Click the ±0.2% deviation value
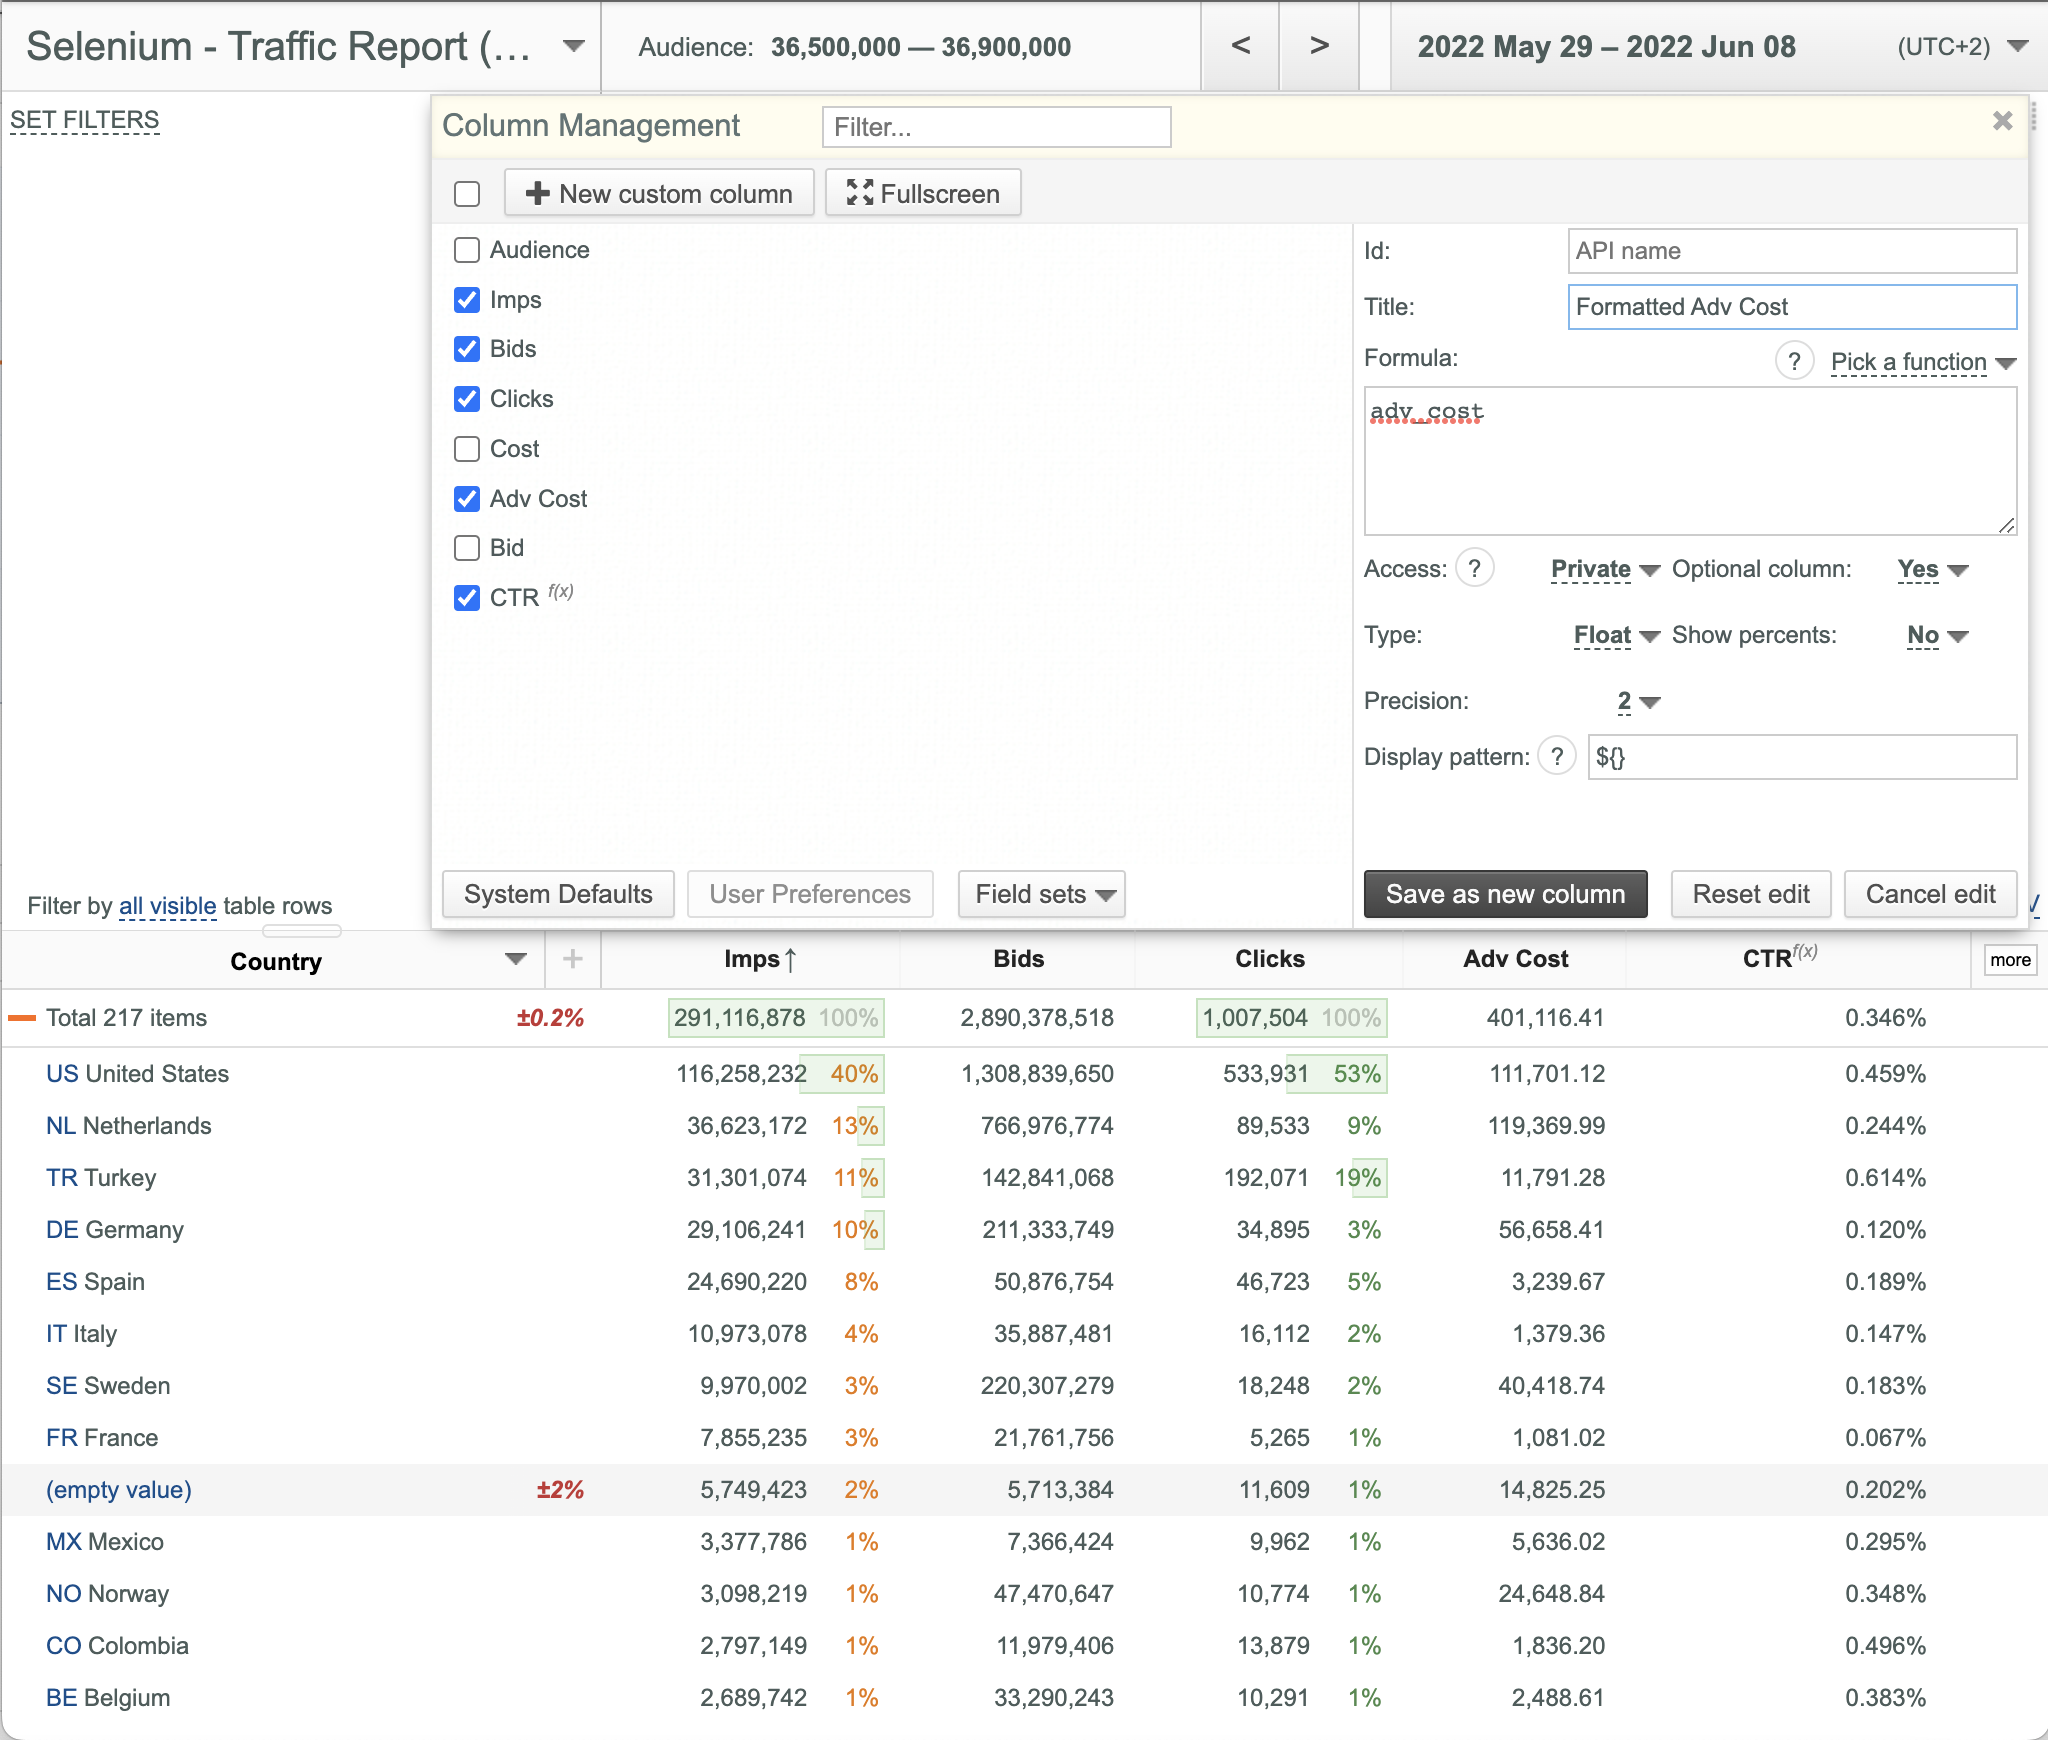This screenshot has height=1740, width=2048. (550, 1018)
